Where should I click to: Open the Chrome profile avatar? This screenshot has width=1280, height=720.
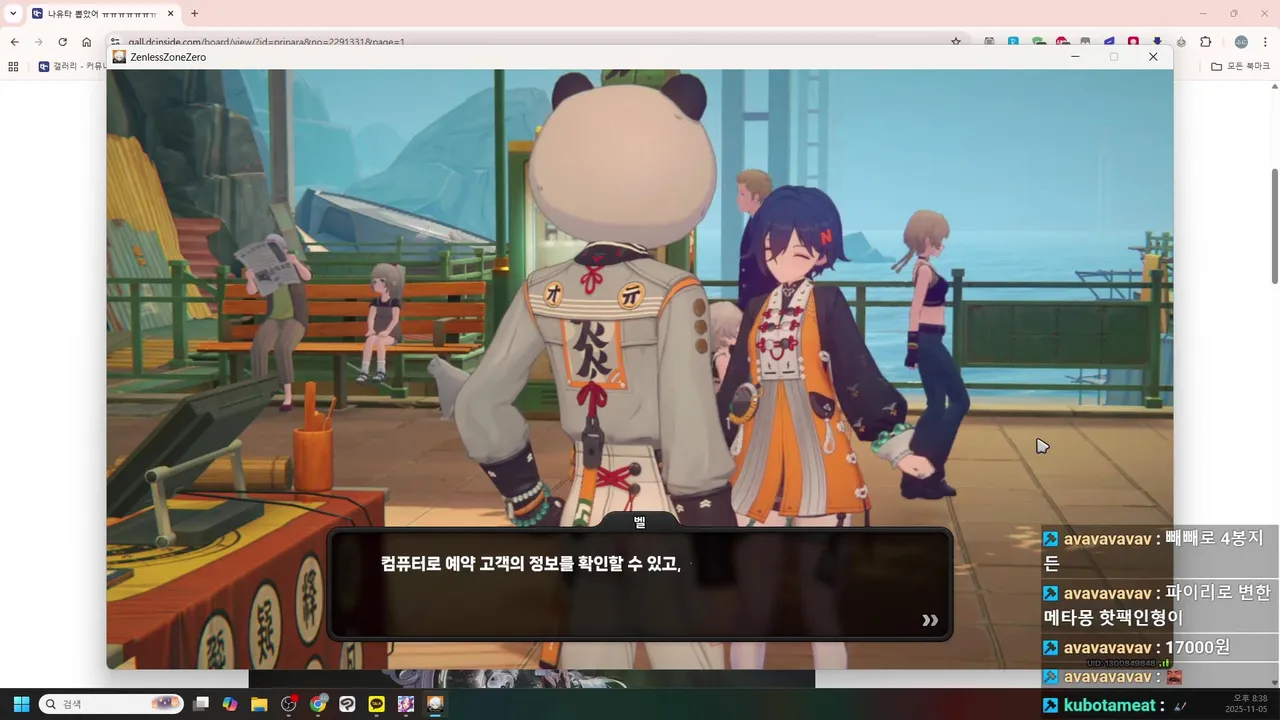(x=1241, y=42)
